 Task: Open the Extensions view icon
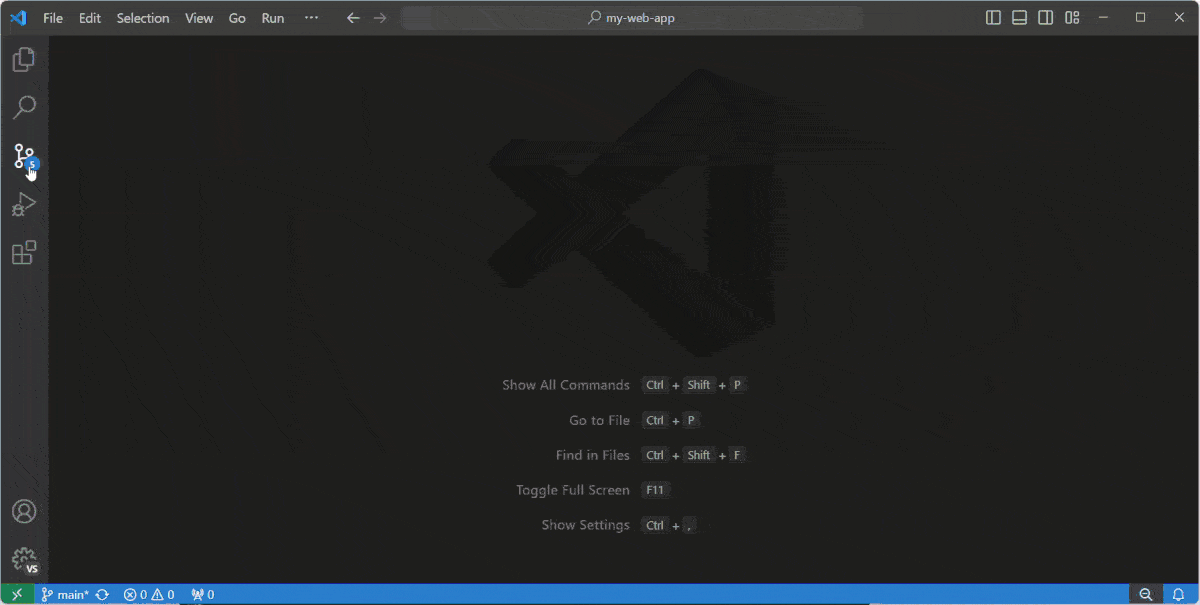click(24, 253)
